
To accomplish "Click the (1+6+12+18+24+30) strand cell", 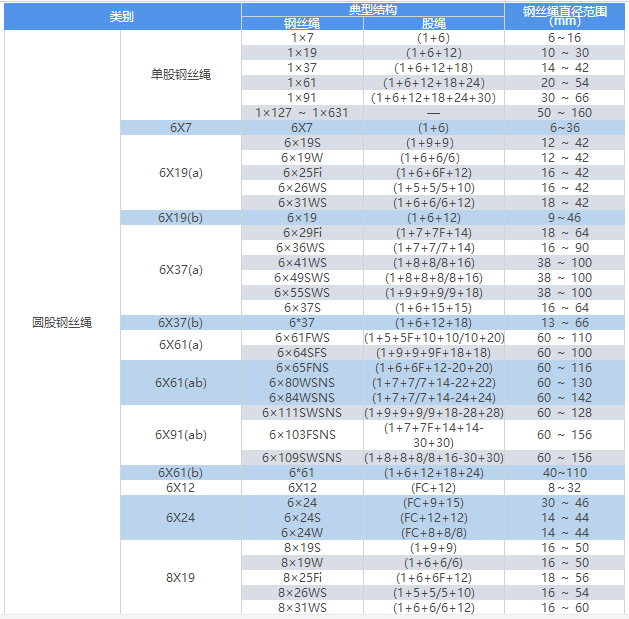I will click(433, 97).
